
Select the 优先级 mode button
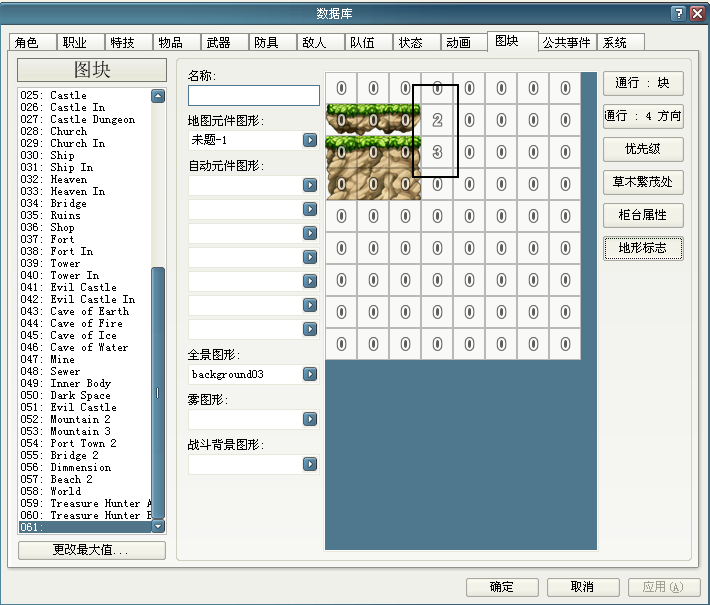click(x=643, y=149)
